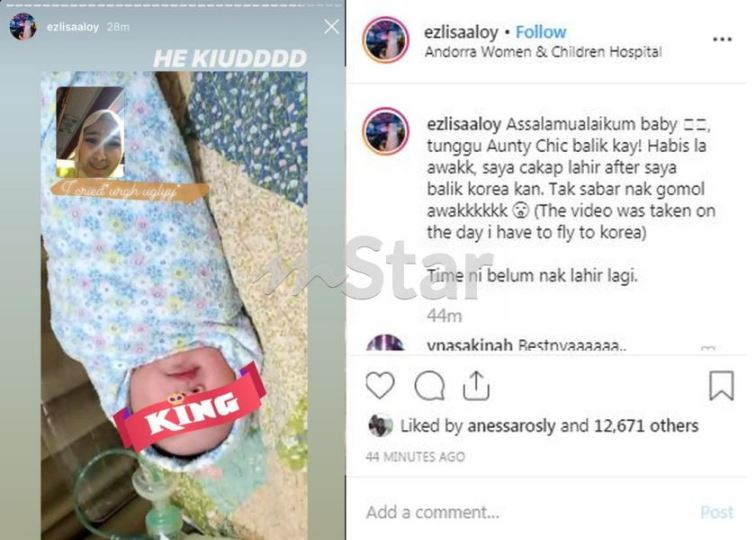755x540 pixels.
Task: Open the three-dot more options menu
Action: (x=722, y=40)
